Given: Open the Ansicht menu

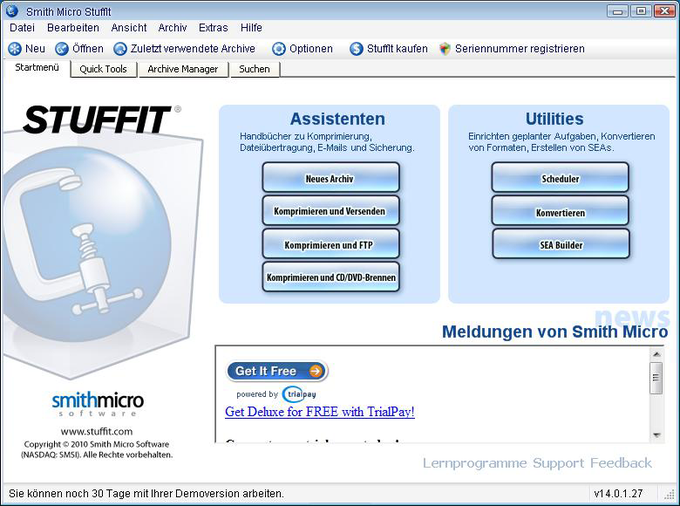Looking at the screenshot, I should (129, 28).
